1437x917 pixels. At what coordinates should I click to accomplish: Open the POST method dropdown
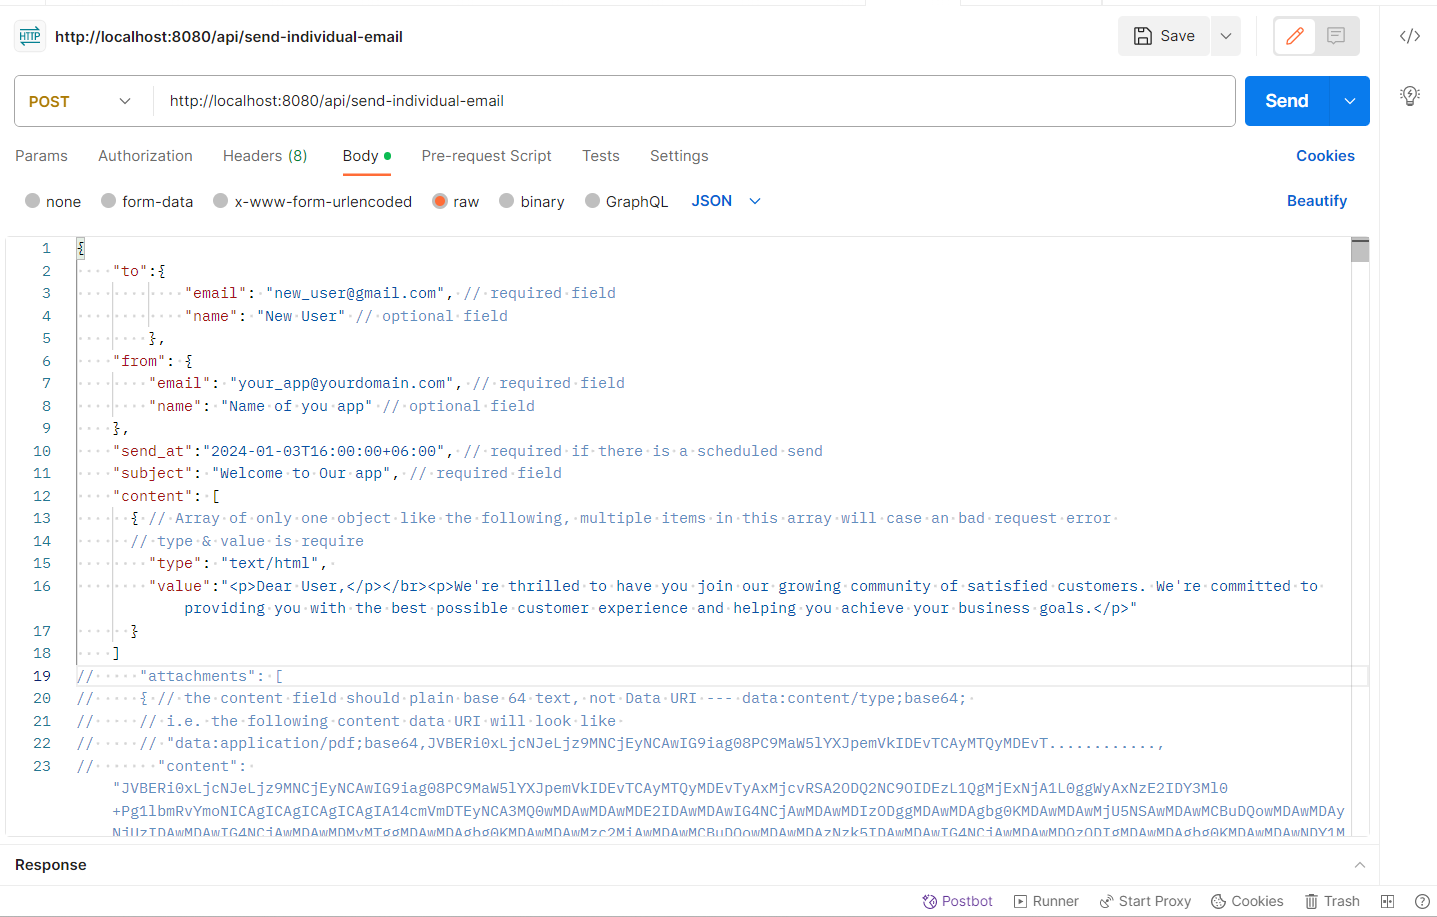pos(82,101)
